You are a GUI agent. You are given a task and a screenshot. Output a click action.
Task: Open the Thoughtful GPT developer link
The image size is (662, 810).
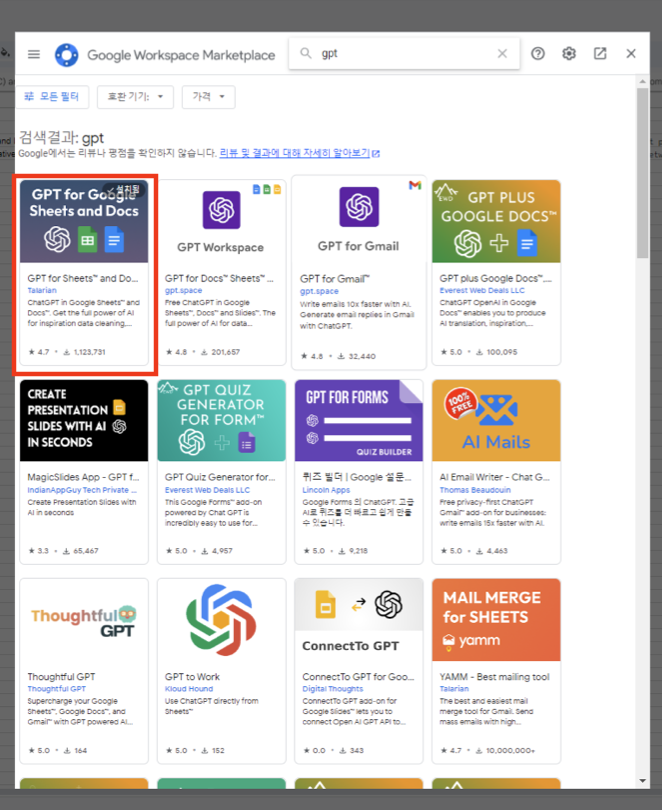point(57,689)
